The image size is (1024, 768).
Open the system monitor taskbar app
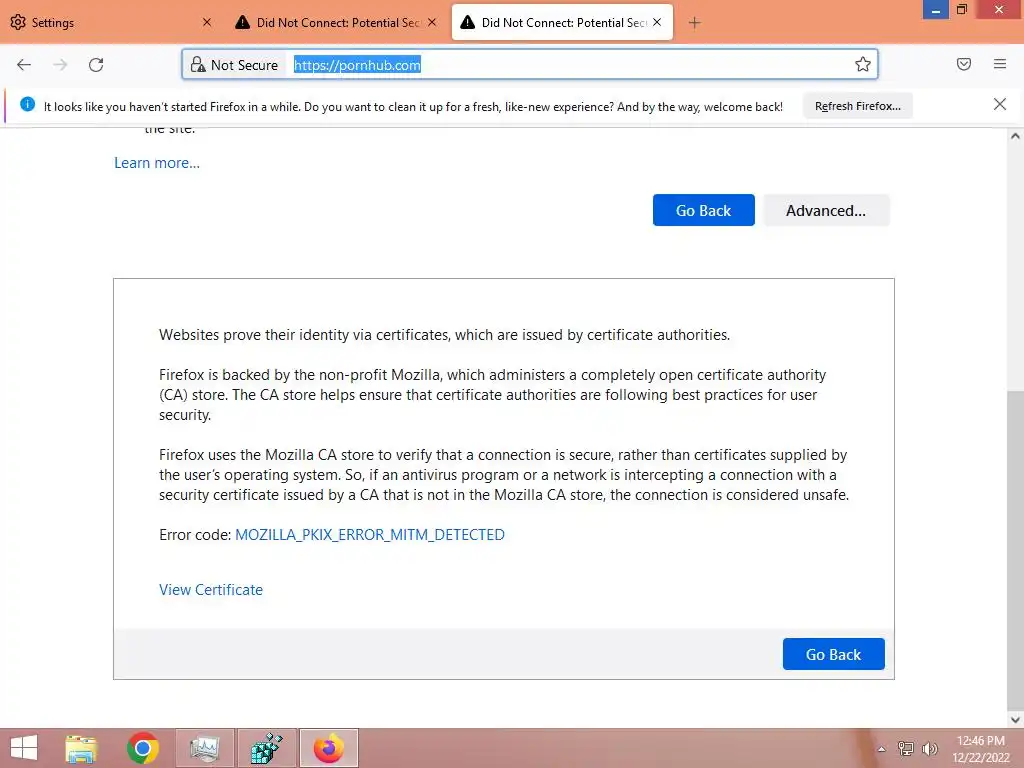(x=204, y=748)
